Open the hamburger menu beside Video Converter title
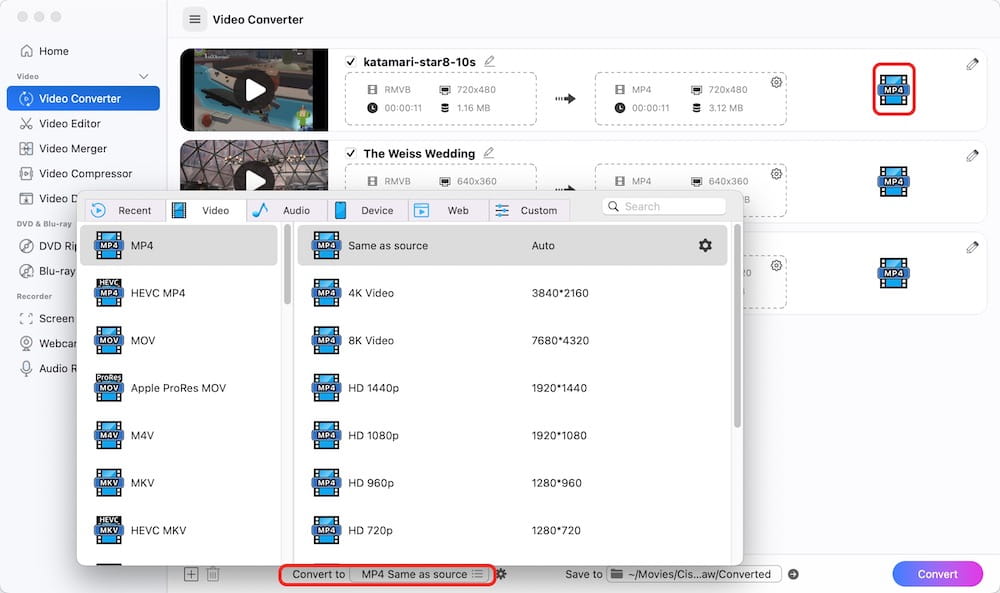 pos(195,20)
